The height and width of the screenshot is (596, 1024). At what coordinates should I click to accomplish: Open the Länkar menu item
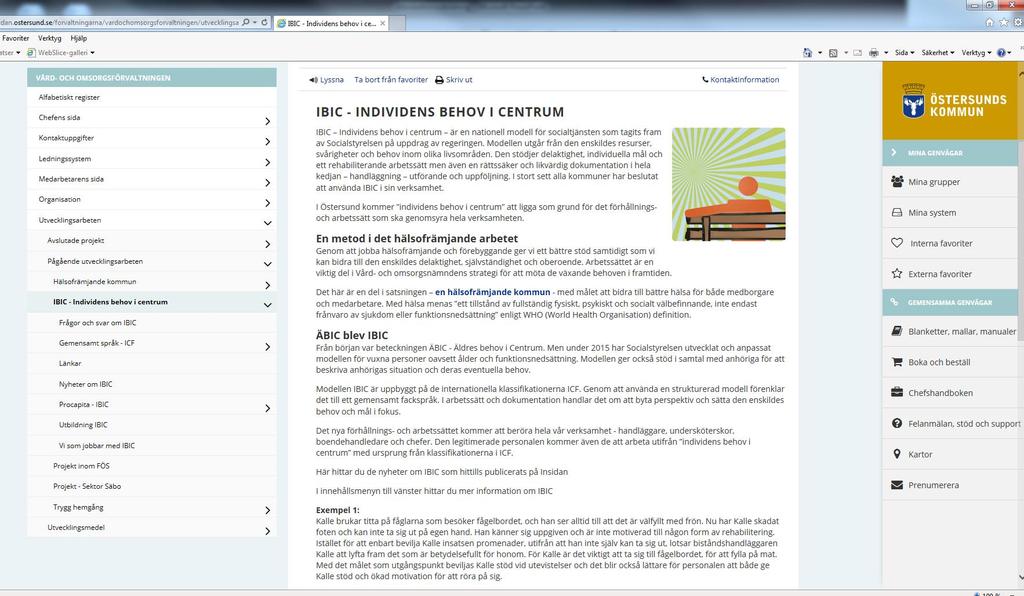(x=70, y=363)
